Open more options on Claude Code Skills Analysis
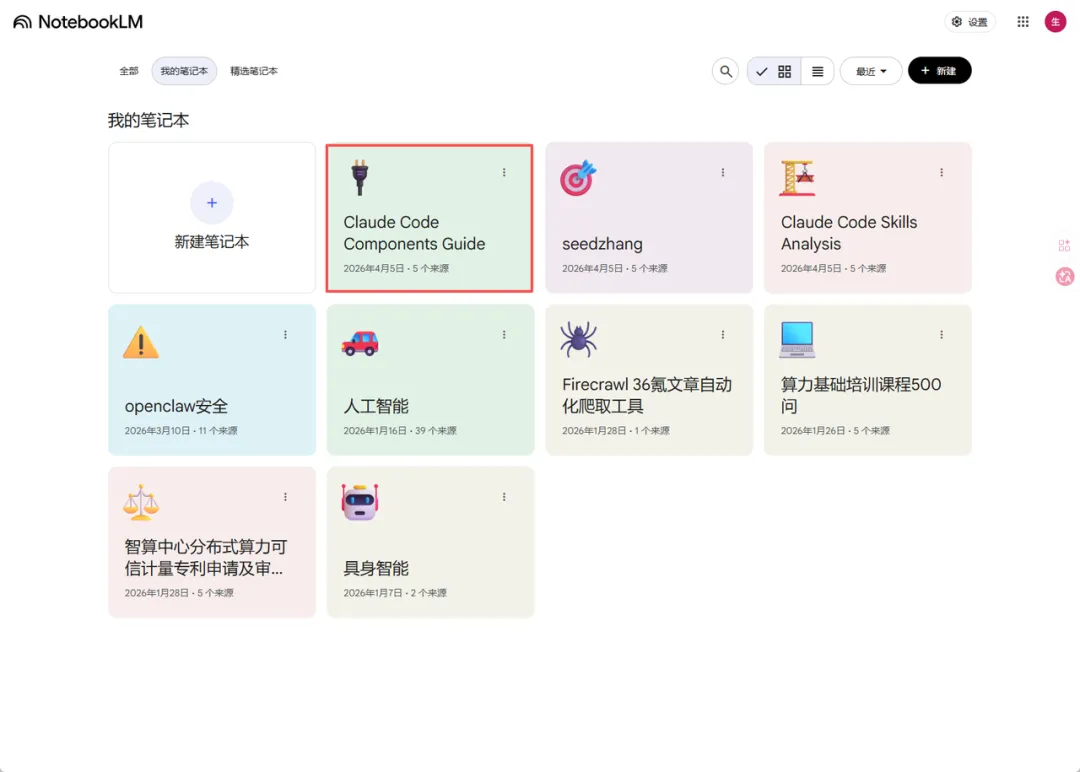 coord(941,173)
